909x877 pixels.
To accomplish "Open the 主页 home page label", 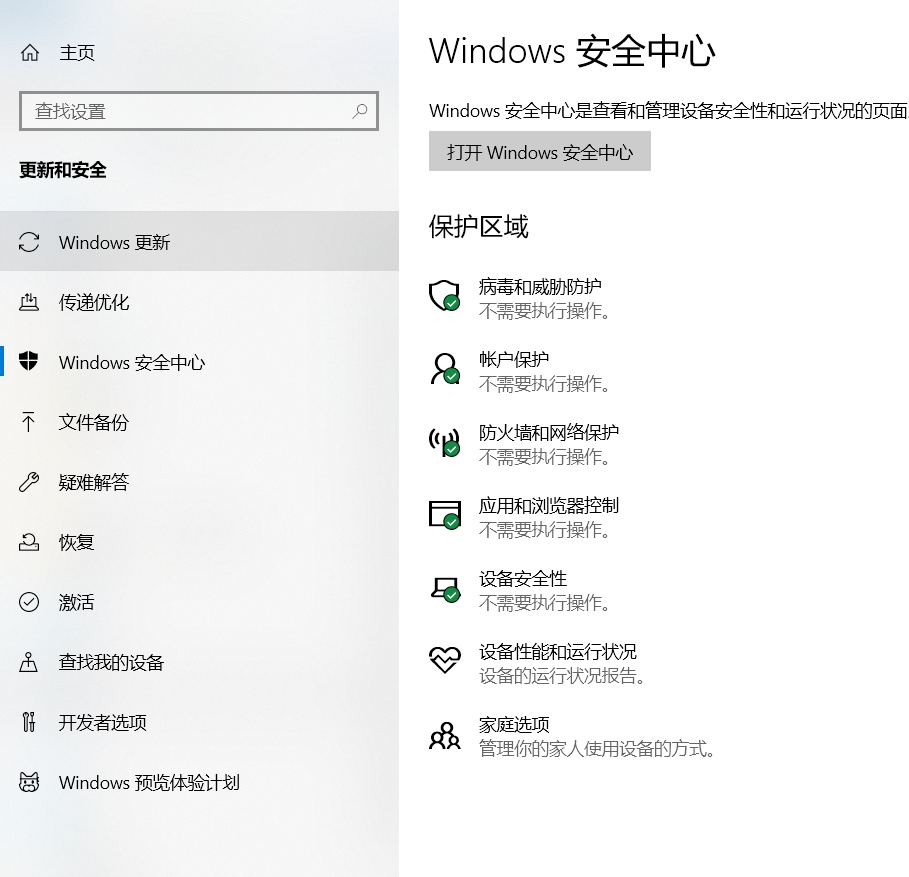I will (x=77, y=53).
